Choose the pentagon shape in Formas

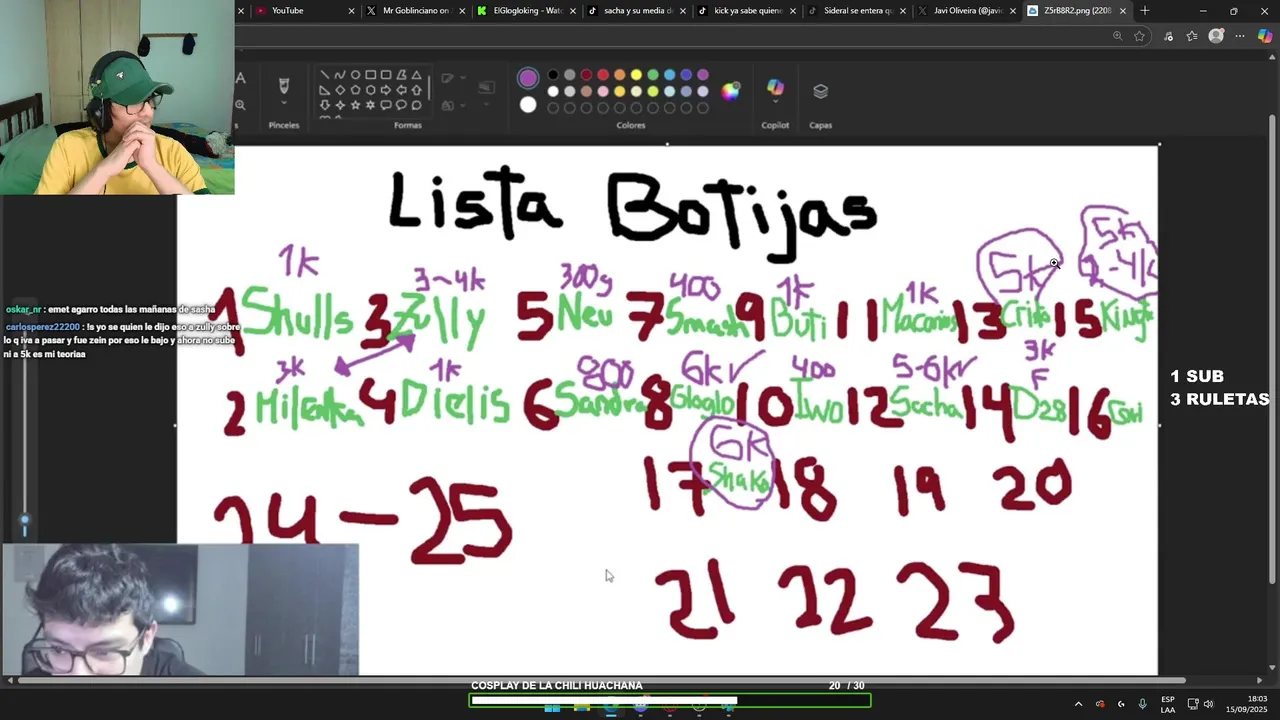[x=355, y=90]
